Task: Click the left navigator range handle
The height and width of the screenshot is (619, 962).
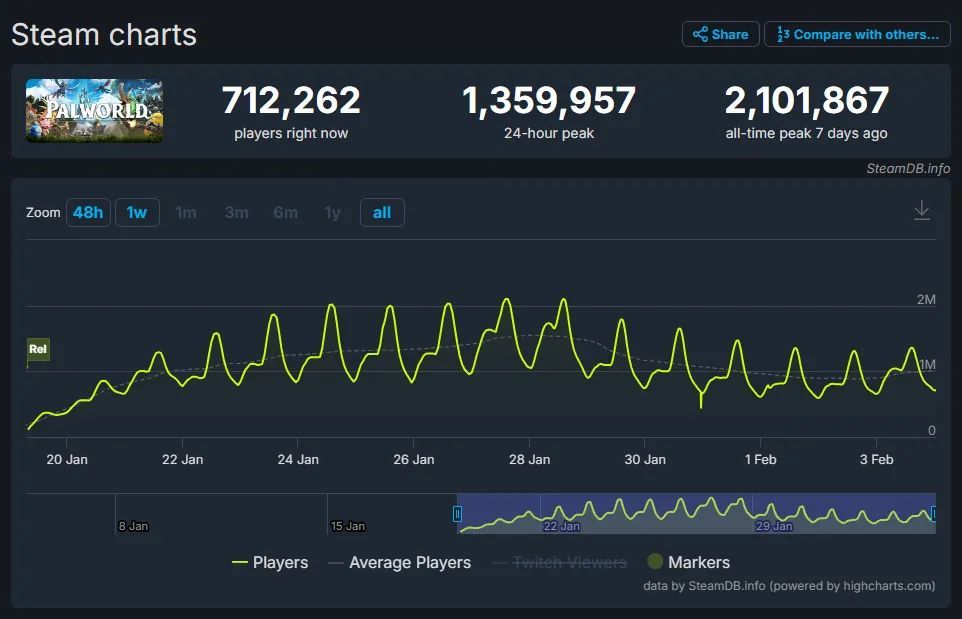Action: (457, 513)
